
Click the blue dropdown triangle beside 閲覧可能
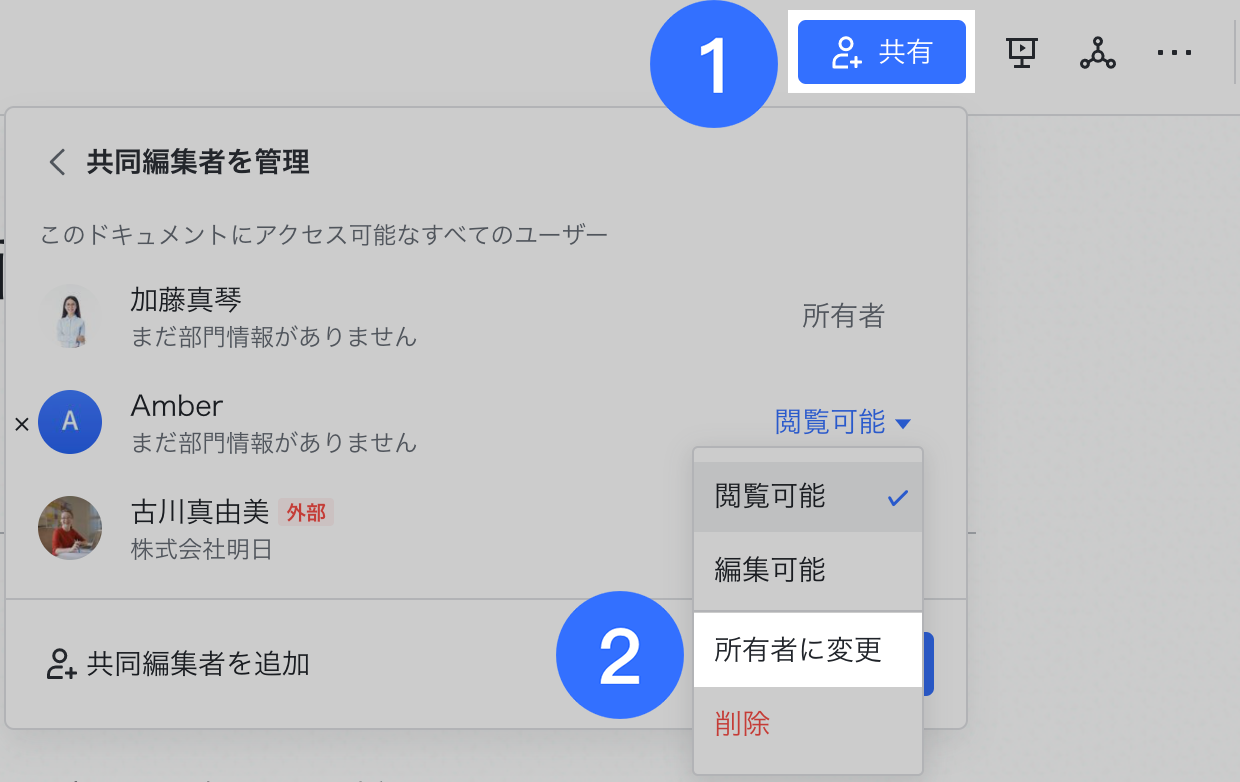(903, 424)
